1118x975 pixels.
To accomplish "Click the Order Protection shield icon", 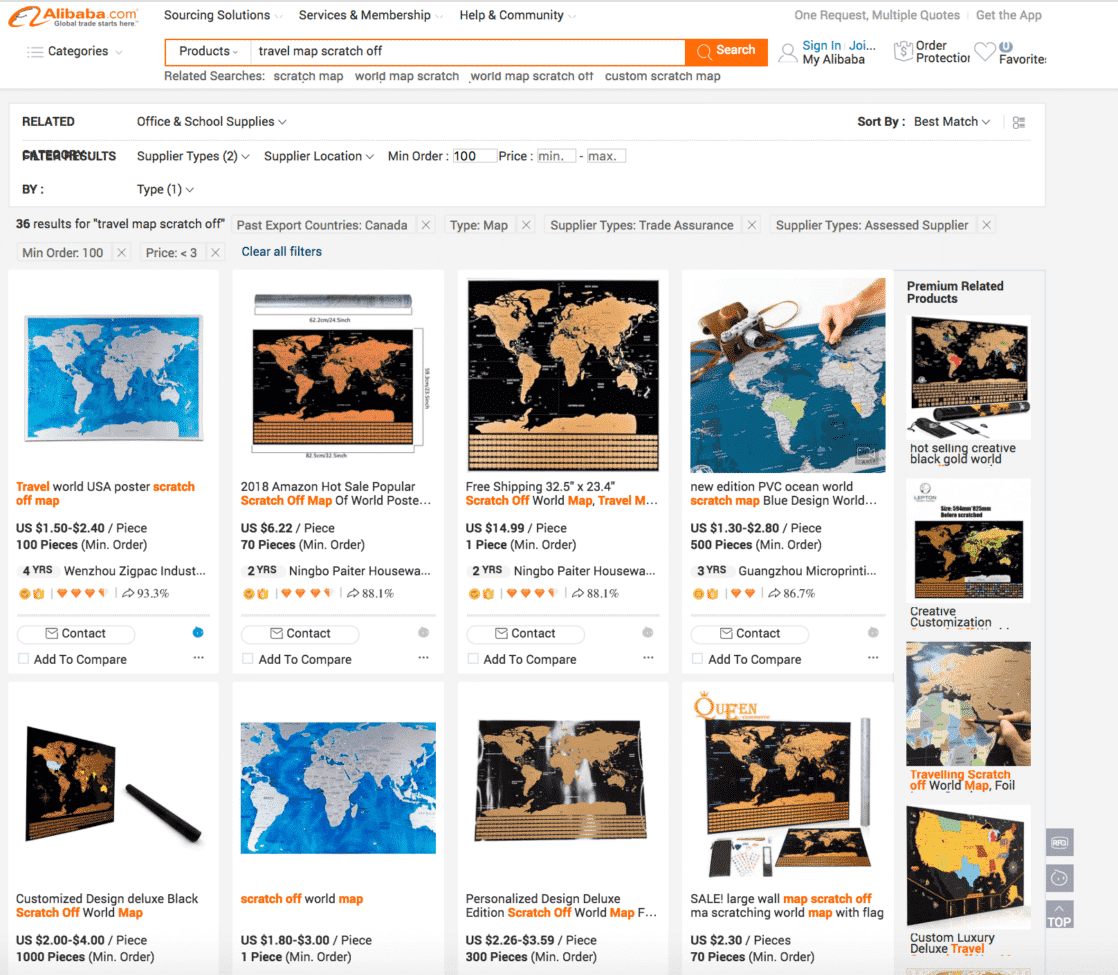I will pyautogui.click(x=903, y=51).
